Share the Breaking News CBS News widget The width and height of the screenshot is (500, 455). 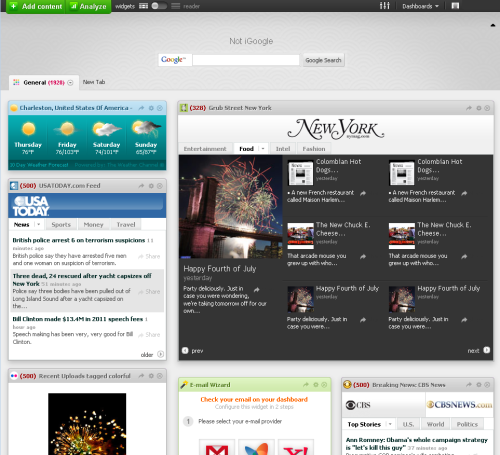pos(469,385)
